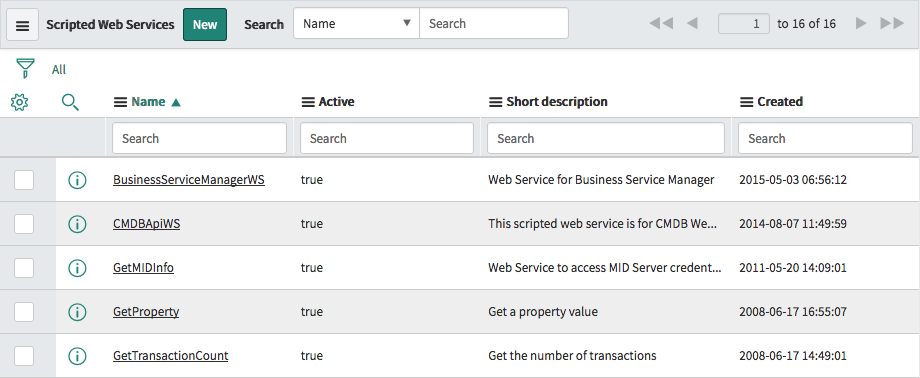The image size is (920, 378).
Task: Preview CMDBApiWS record info icon
Action: click(77, 224)
